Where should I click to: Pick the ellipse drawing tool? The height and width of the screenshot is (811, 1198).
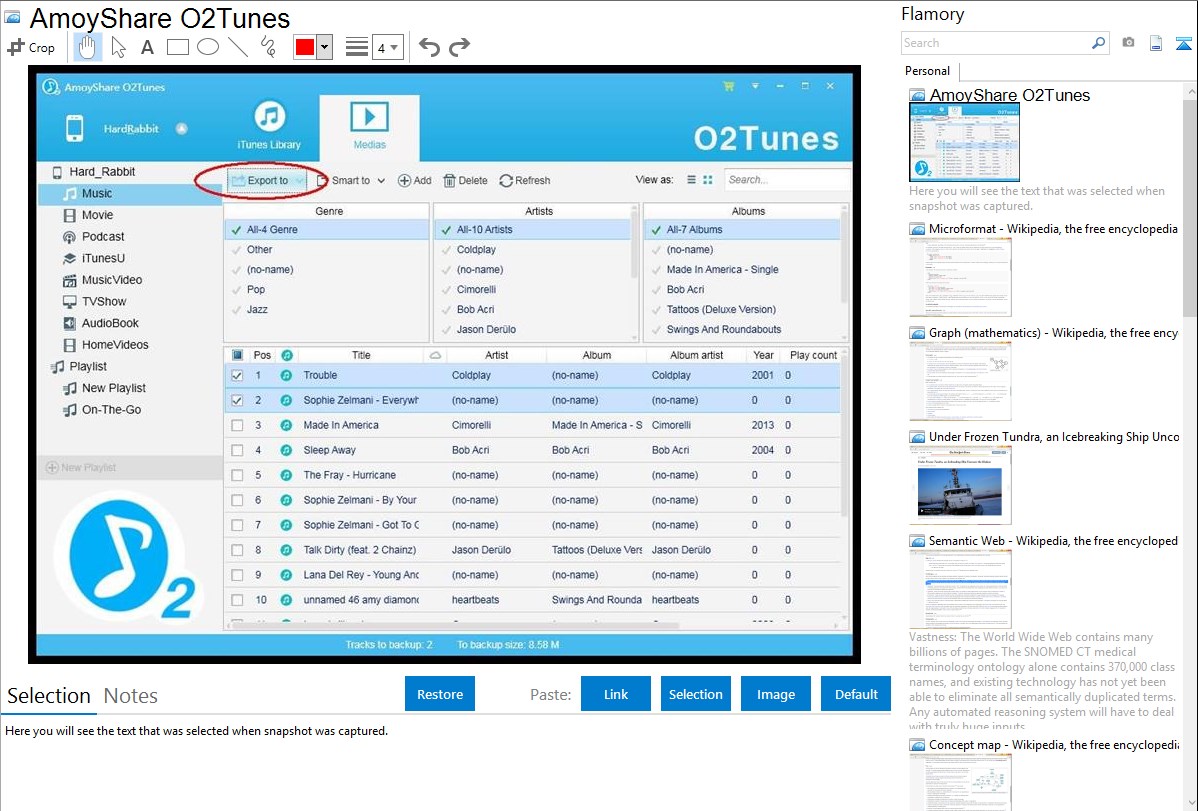(208, 47)
